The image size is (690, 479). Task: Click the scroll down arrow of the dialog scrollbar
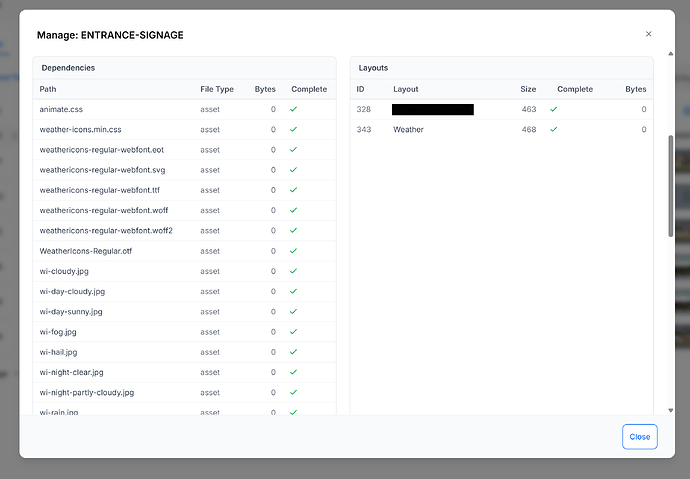pos(671,410)
